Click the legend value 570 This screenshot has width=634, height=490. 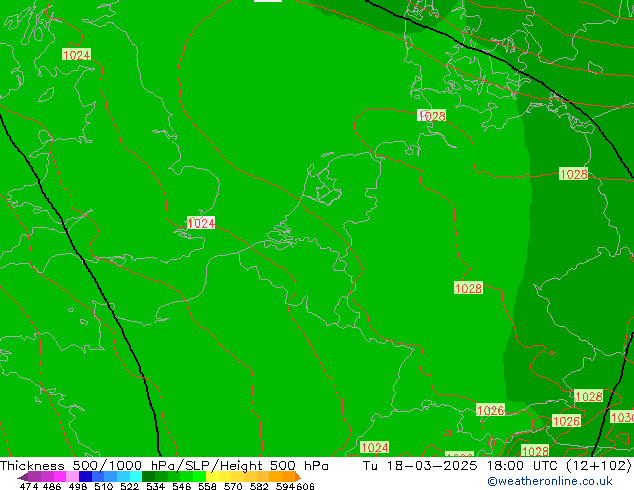pos(233,486)
